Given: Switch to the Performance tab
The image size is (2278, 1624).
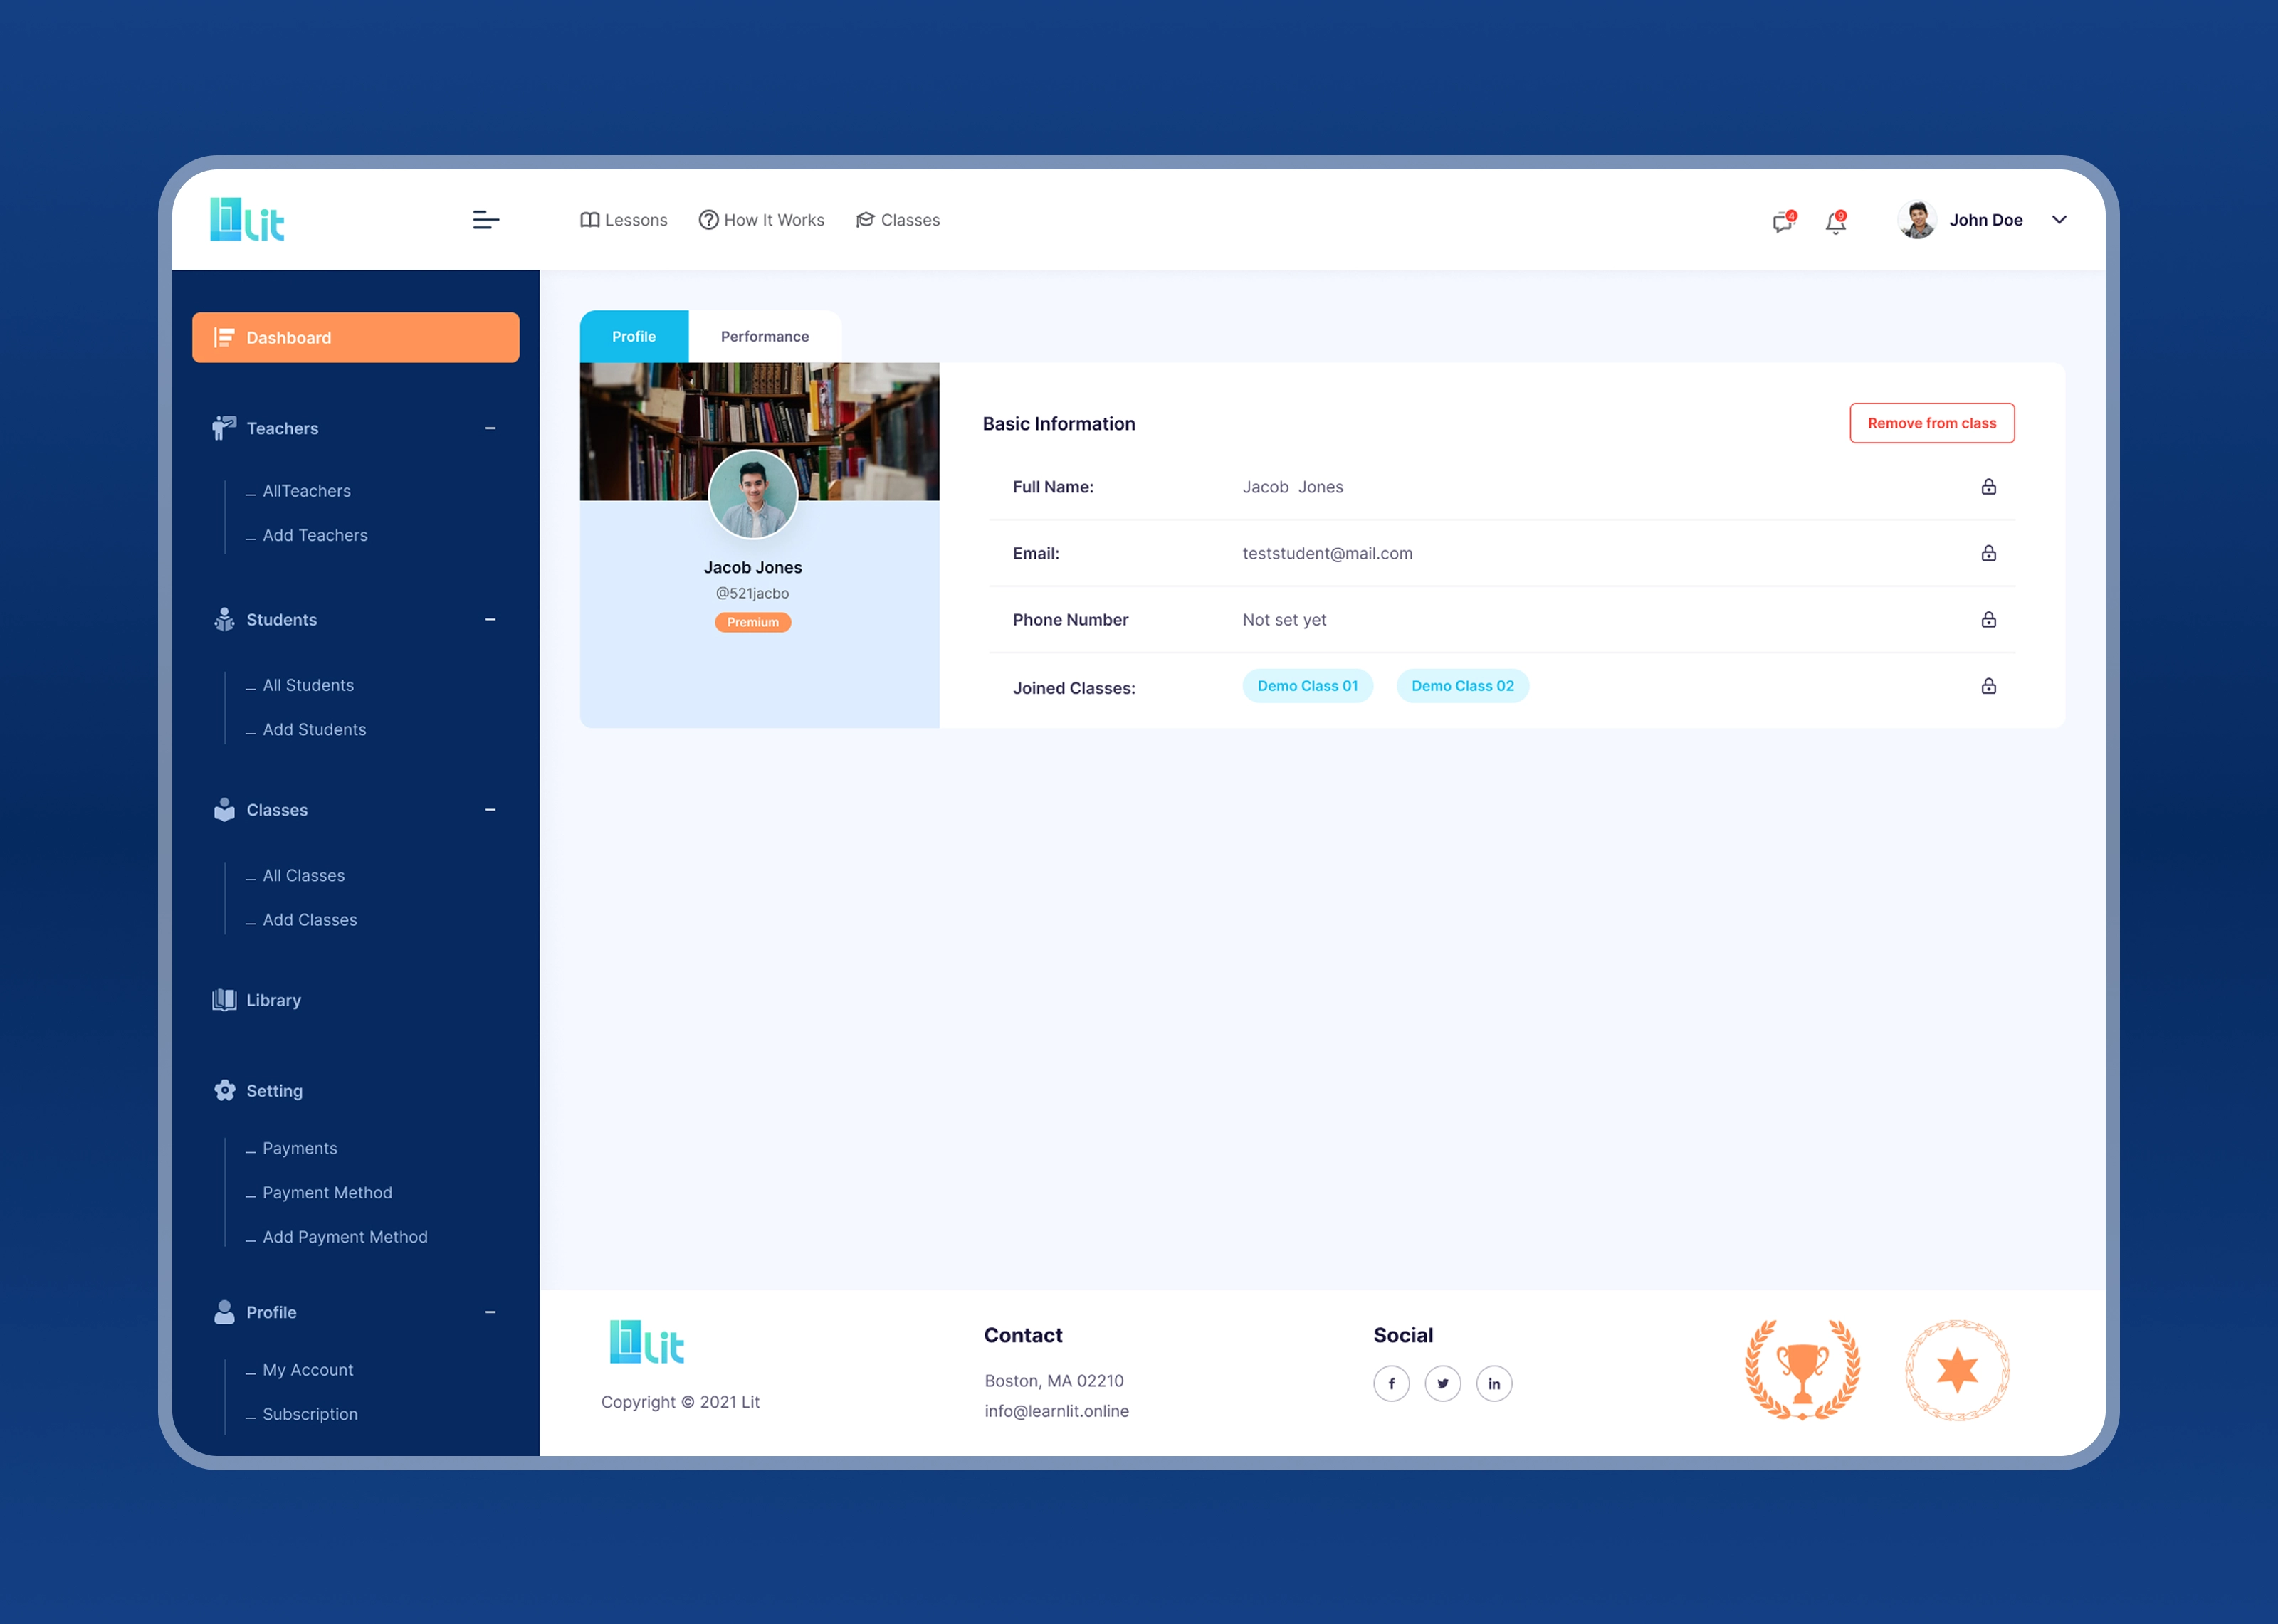Looking at the screenshot, I should [765, 337].
